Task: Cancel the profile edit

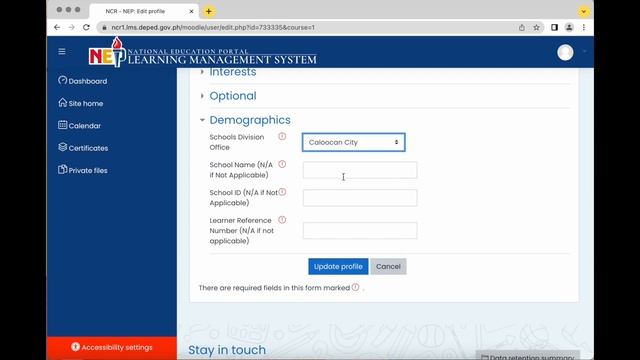Action: [x=388, y=266]
